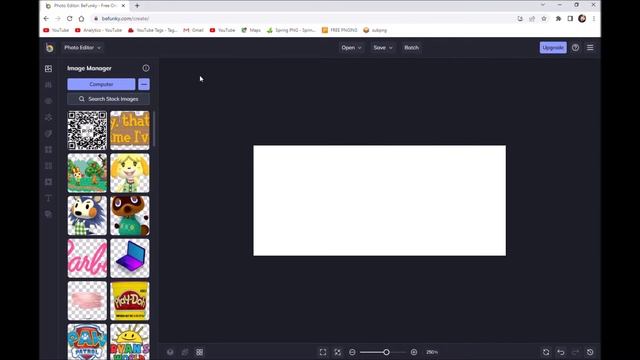Click the browser address bar

pos(302,18)
